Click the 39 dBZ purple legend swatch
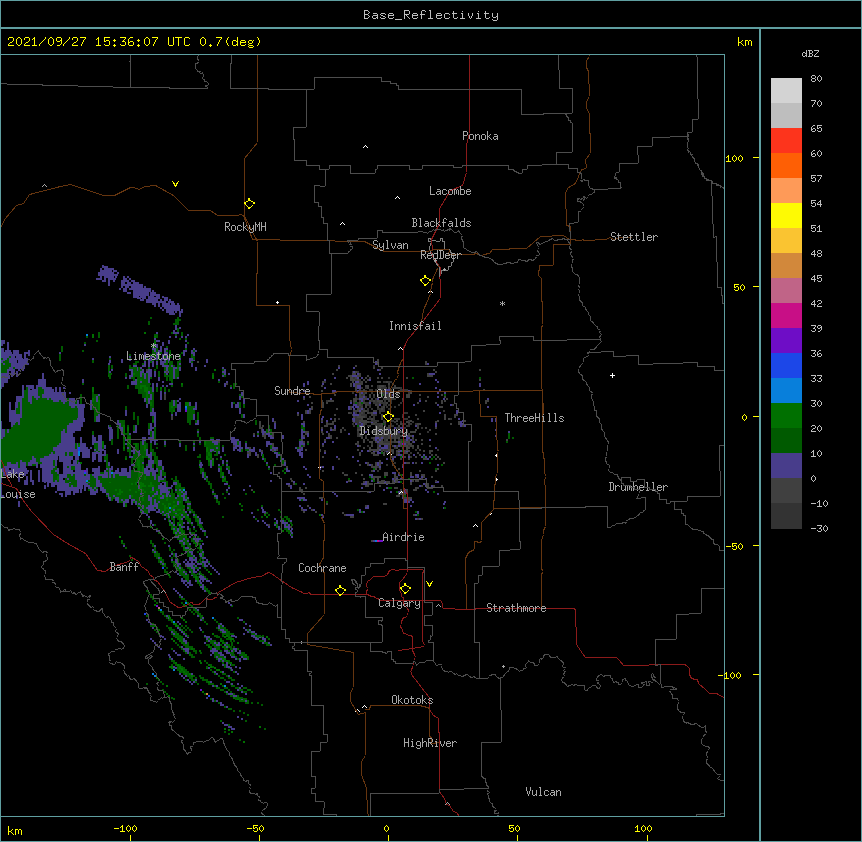 [786, 340]
